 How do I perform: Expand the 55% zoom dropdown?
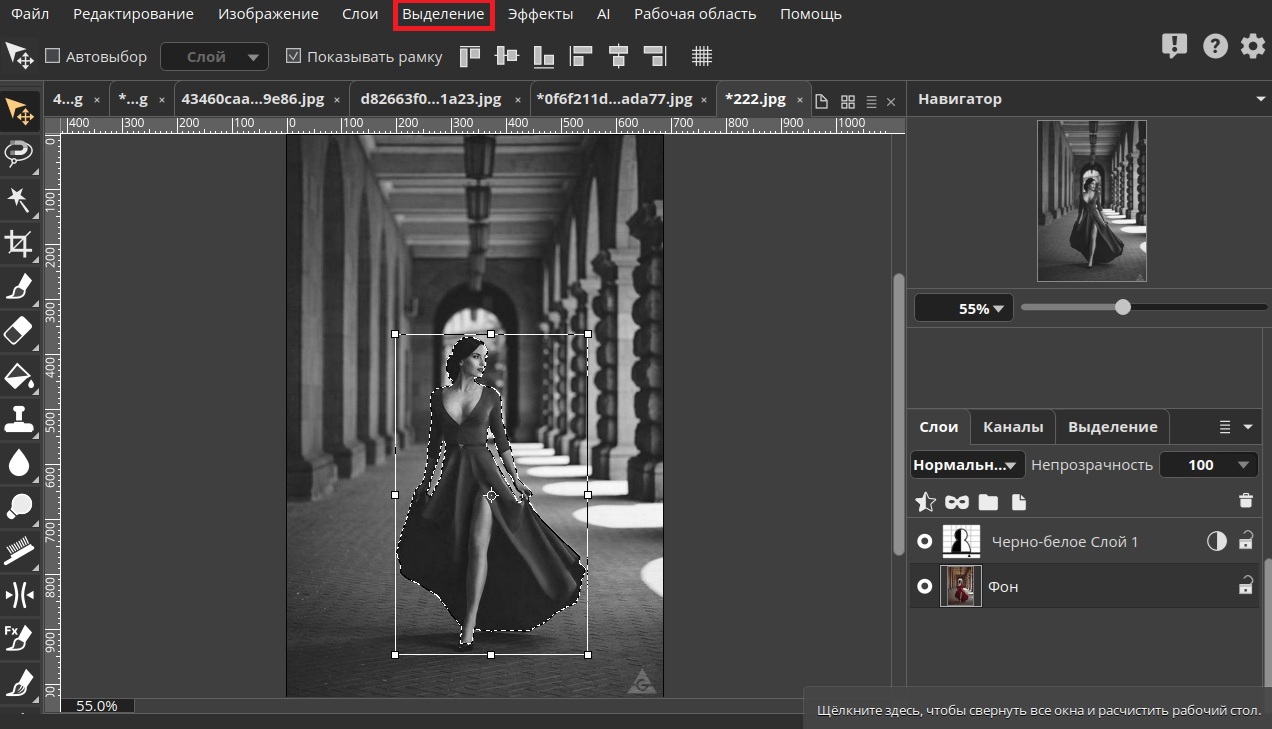point(964,308)
